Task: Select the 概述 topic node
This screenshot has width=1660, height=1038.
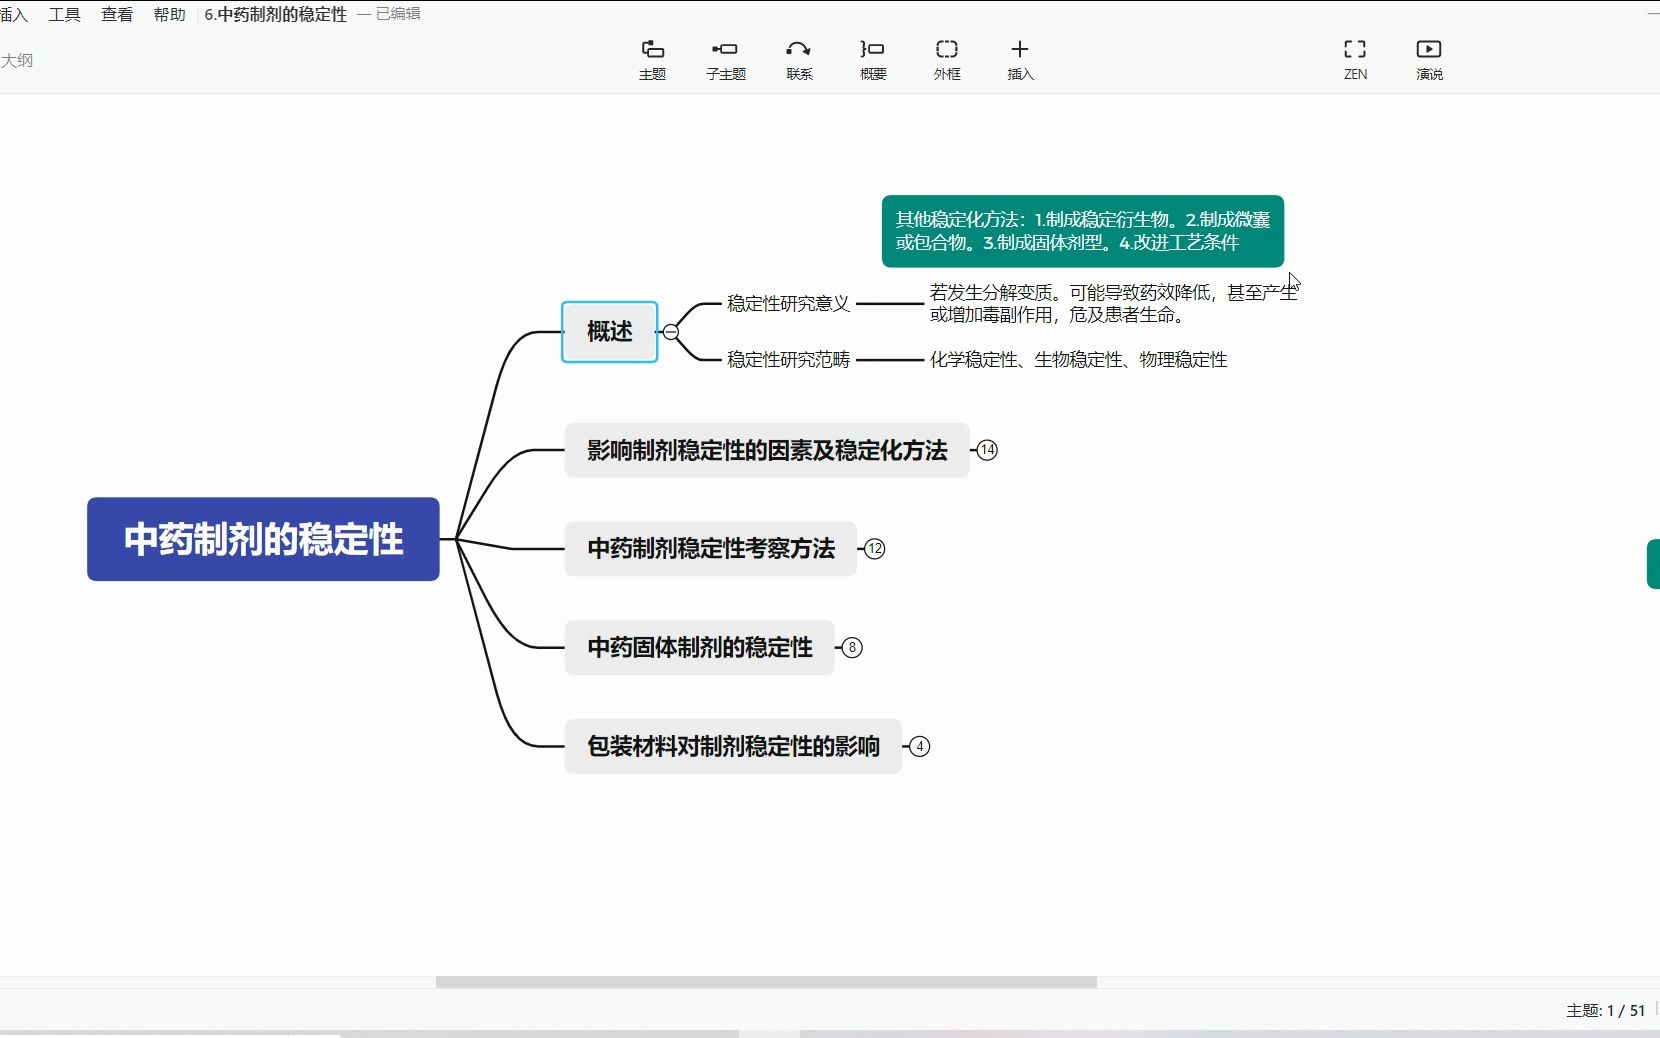Action: 610,332
